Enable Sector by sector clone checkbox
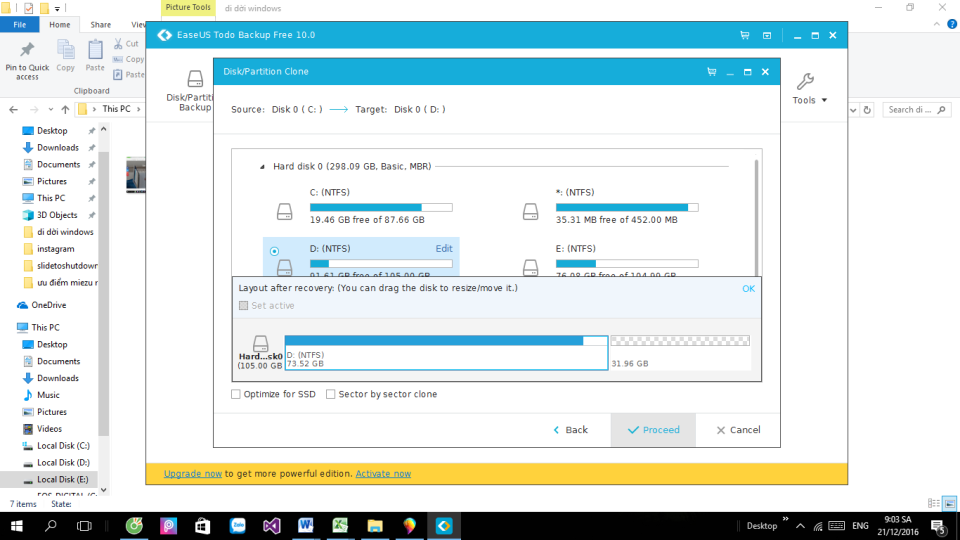 pyautogui.click(x=331, y=394)
